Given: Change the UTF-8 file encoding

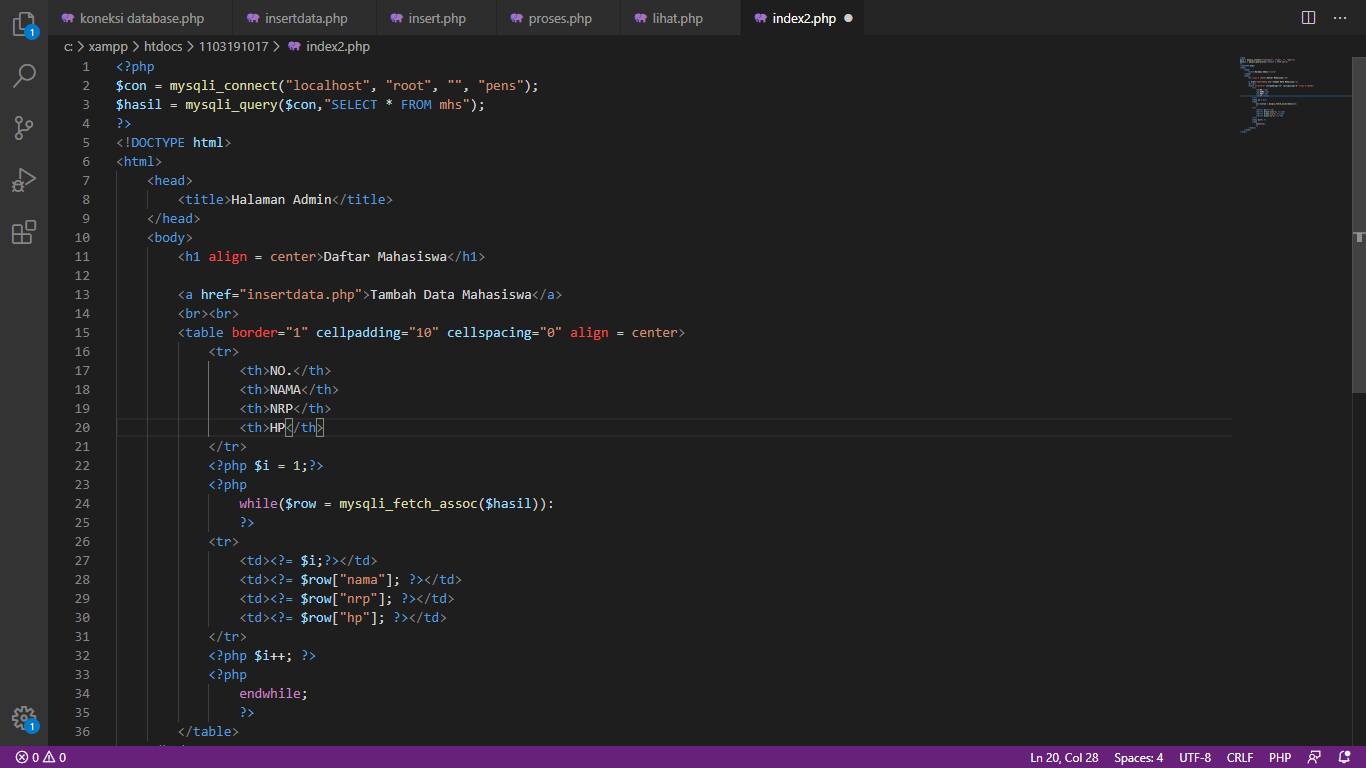Looking at the screenshot, I should click(1195, 757).
